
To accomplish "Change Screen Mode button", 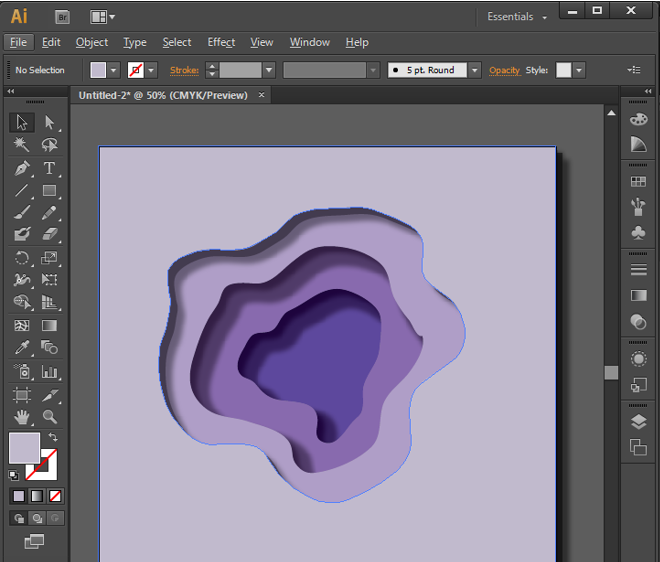I will (35, 541).
